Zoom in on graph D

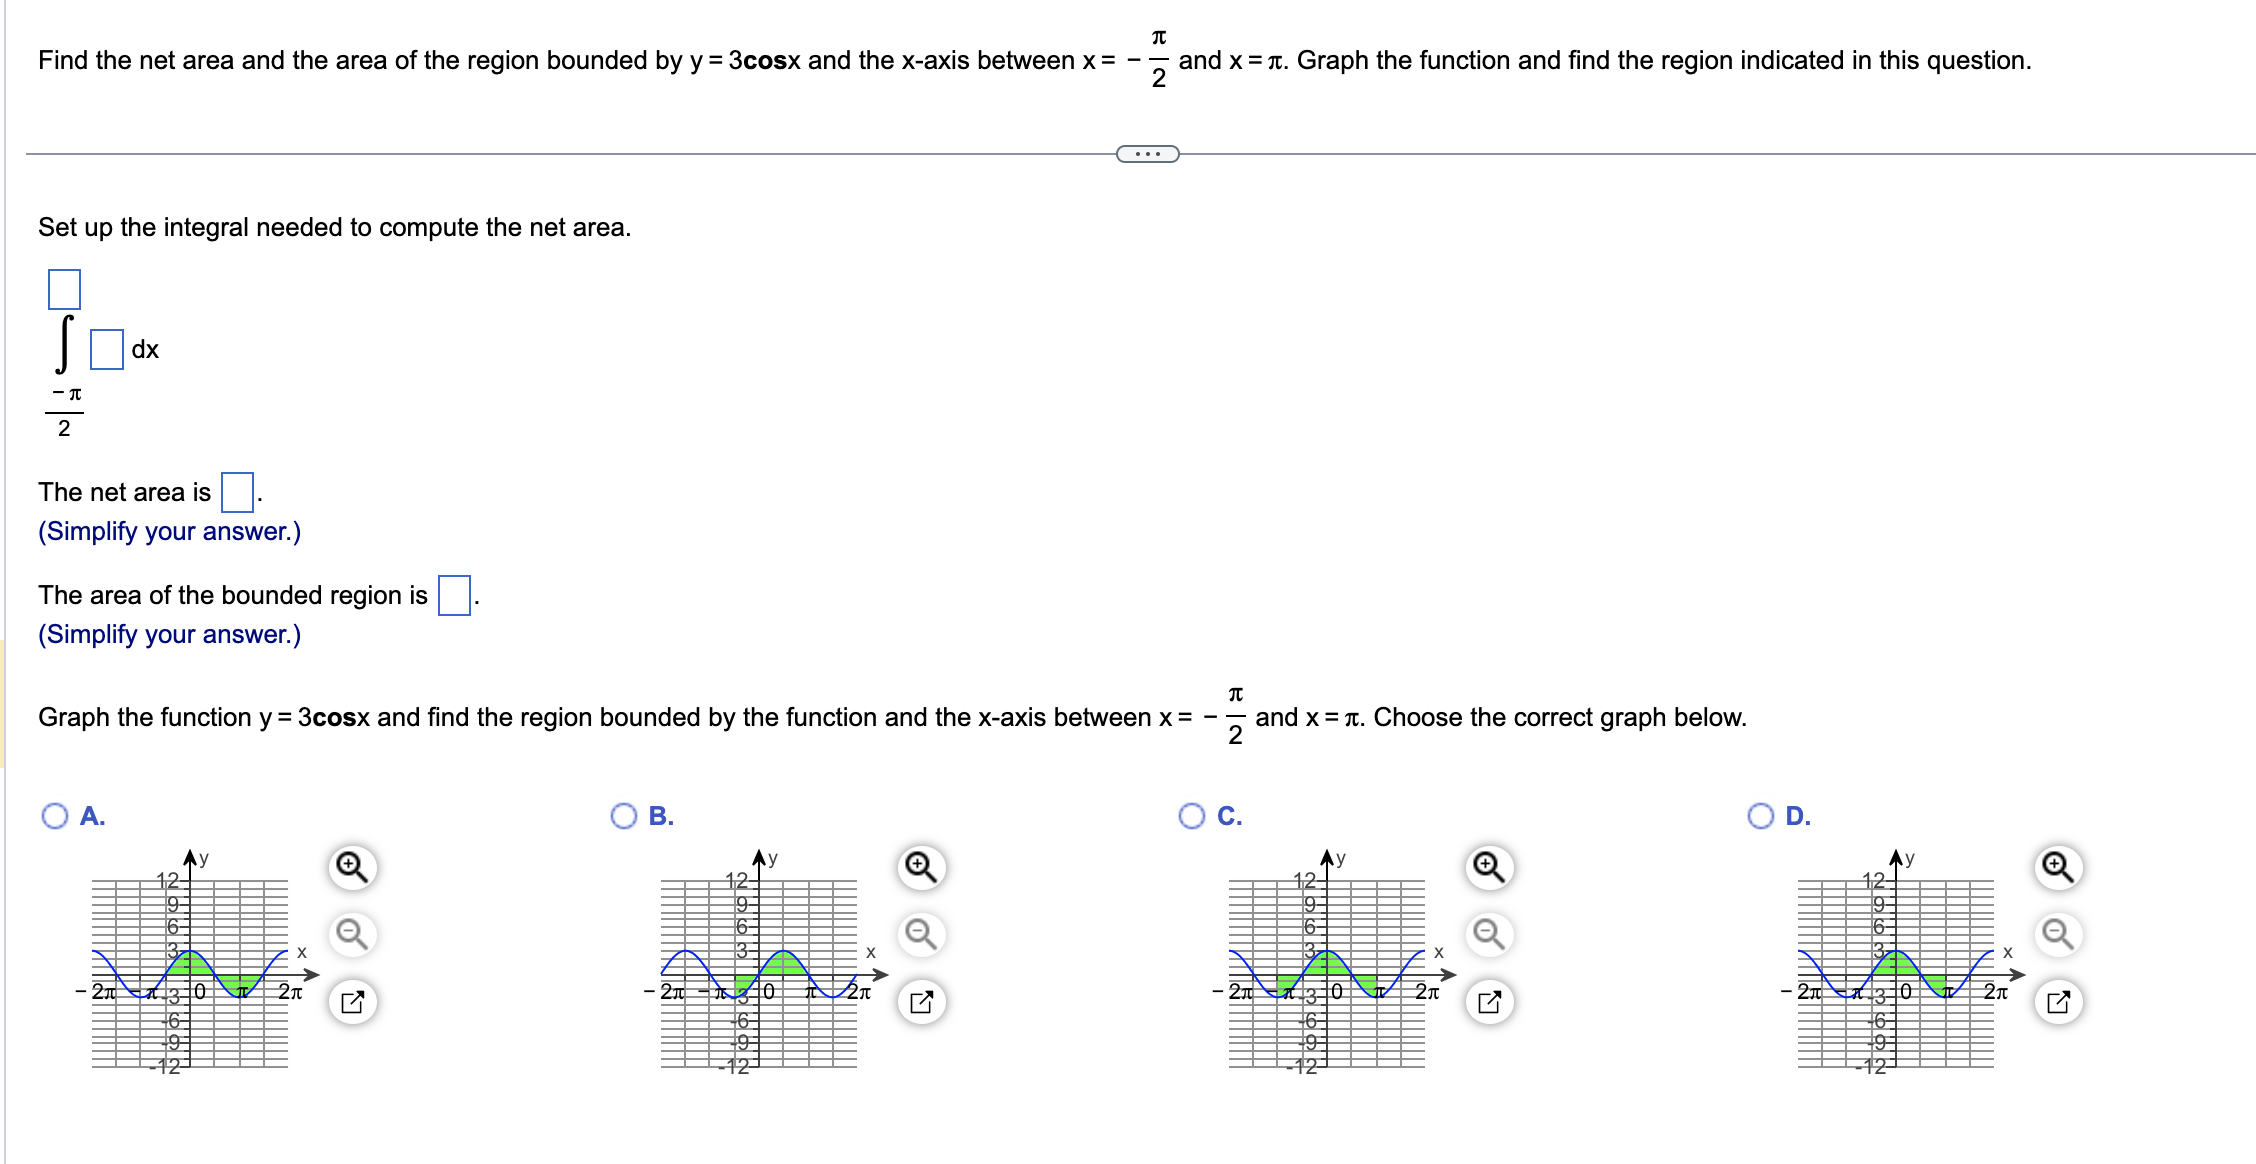coord(2059,866)
